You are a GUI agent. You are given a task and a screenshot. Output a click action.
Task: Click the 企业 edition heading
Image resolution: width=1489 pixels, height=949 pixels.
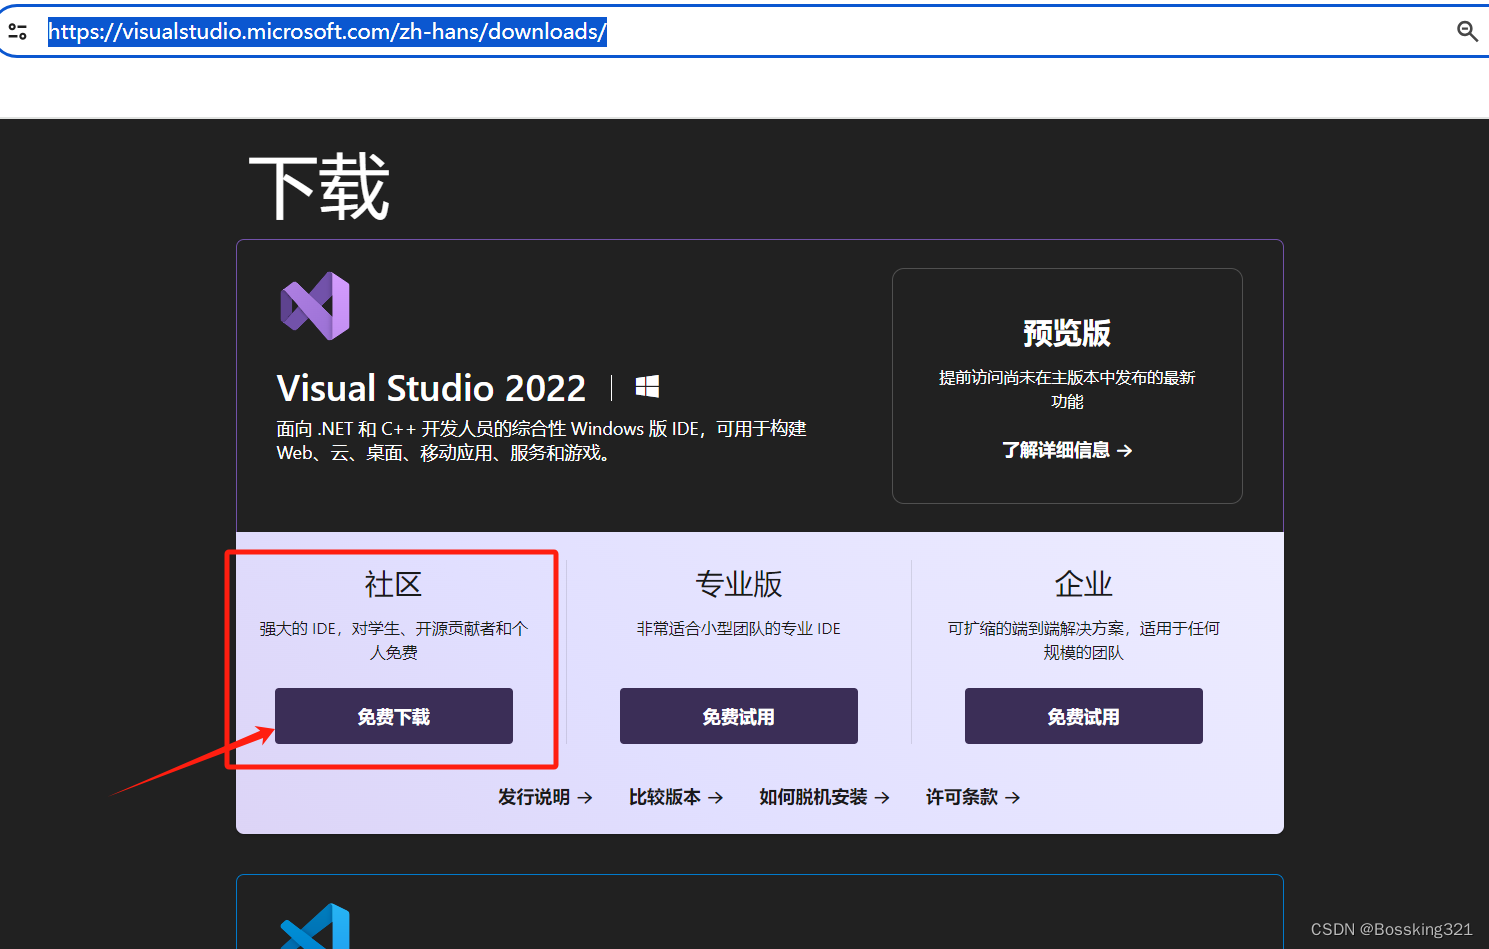pos(1084,584)
